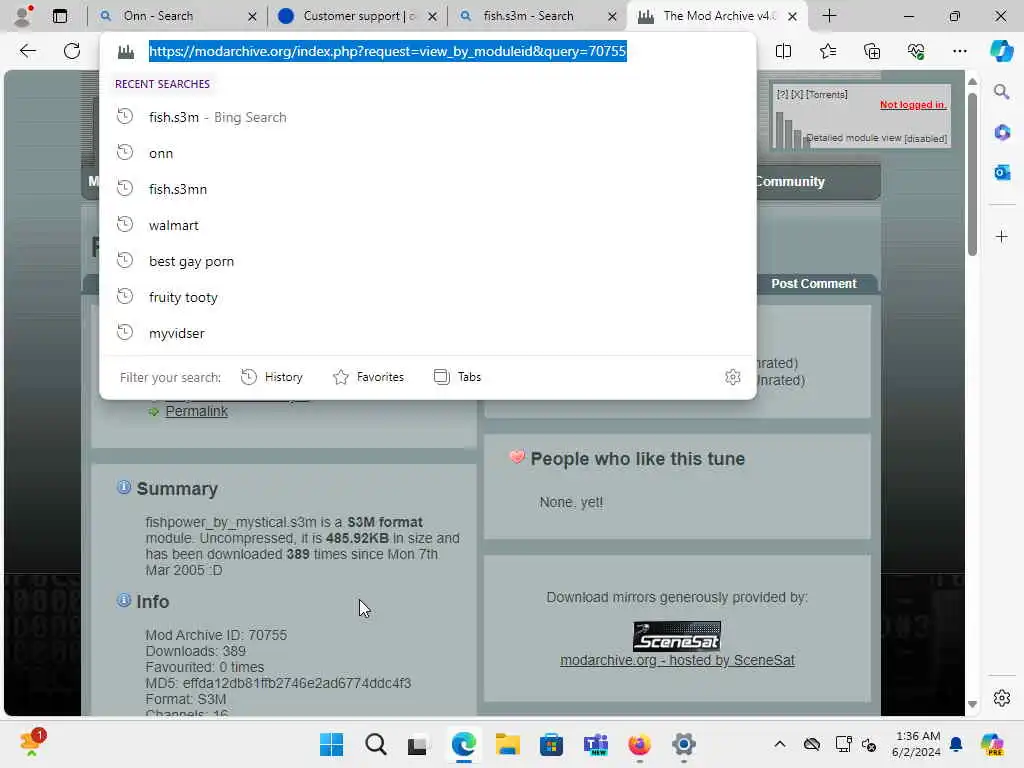This screenshot has height=768, width=1024.
Task: Add a sidebar app with plus icon
Action: coord(1001,236)
